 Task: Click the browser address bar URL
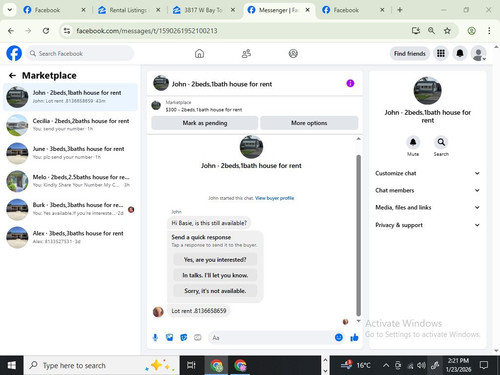coord(147,31)
